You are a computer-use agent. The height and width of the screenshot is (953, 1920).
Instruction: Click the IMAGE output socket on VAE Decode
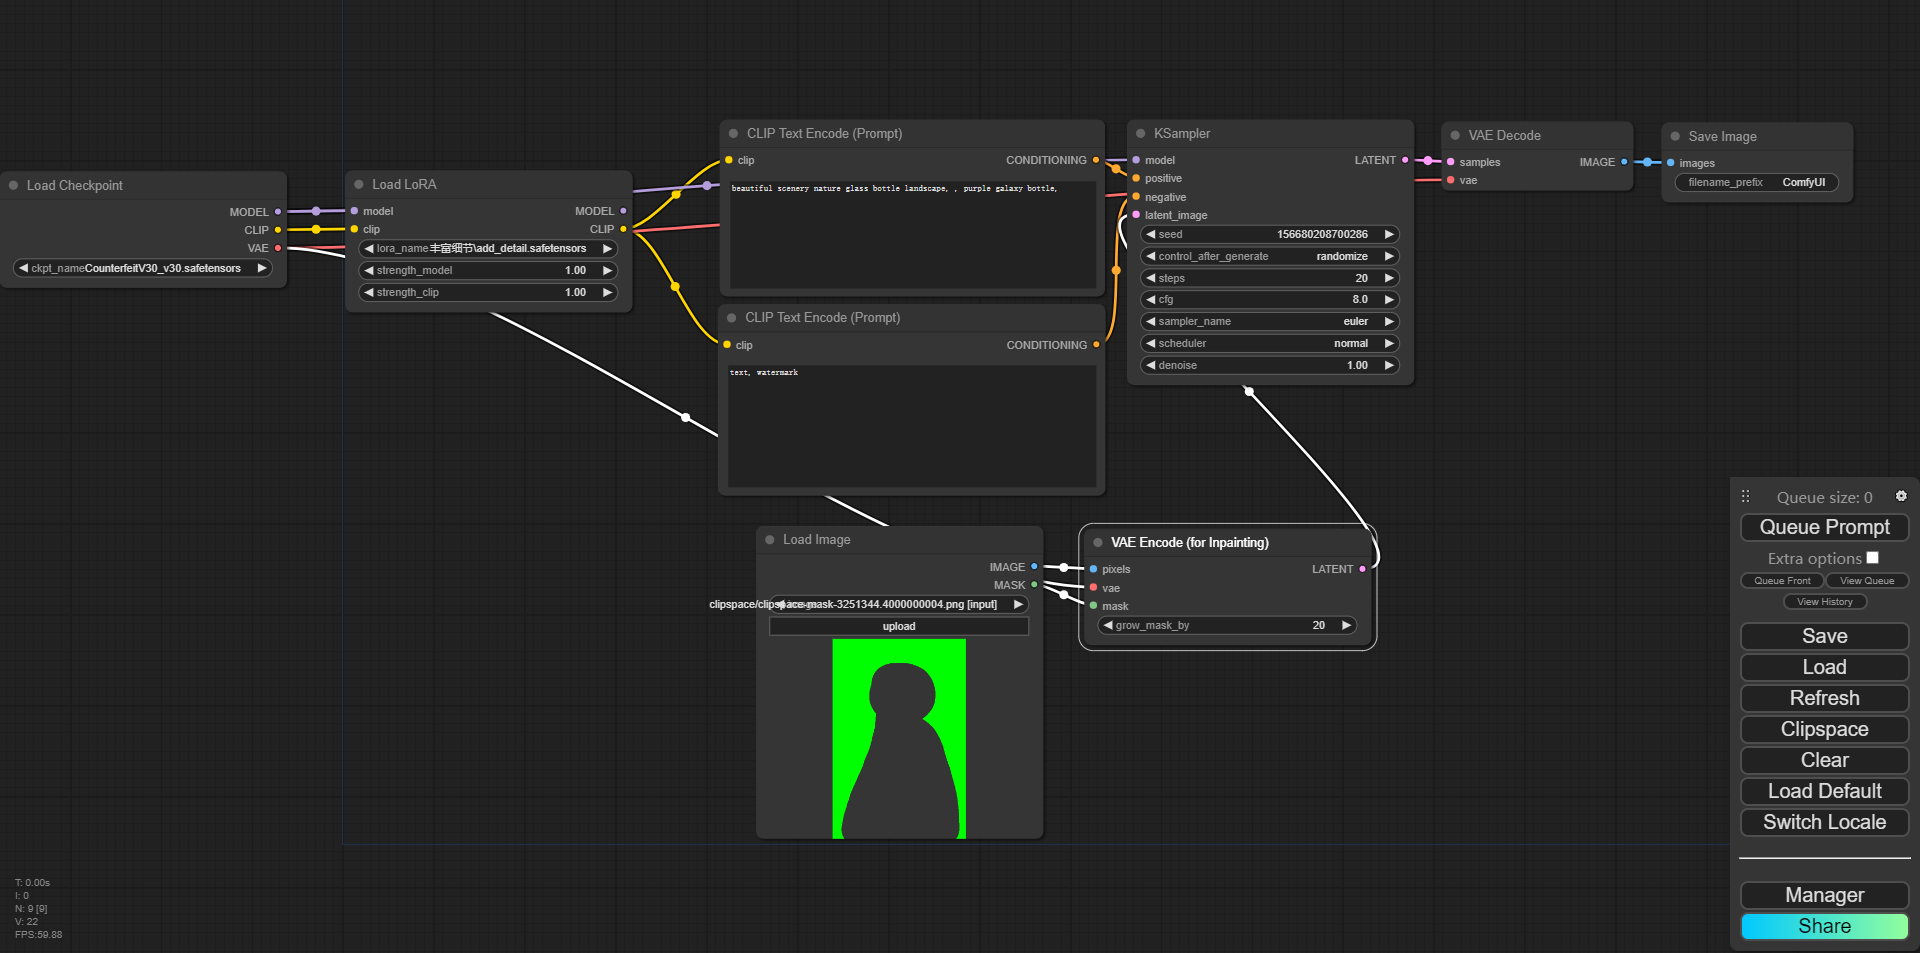(1624, 161)
